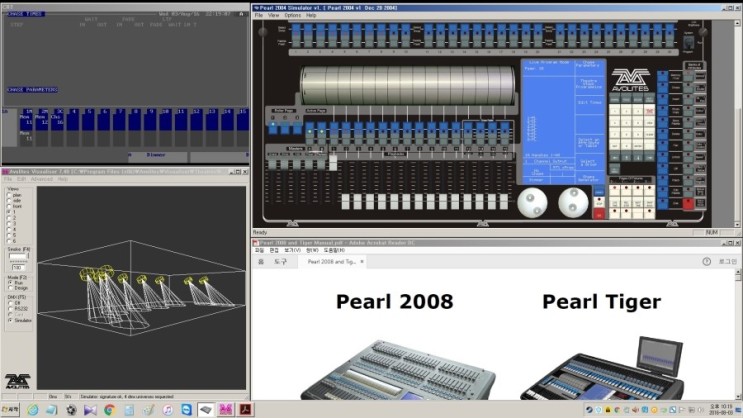Adjust the Smoke slider in Visualiser
The image size is (743, 418).
19,256
